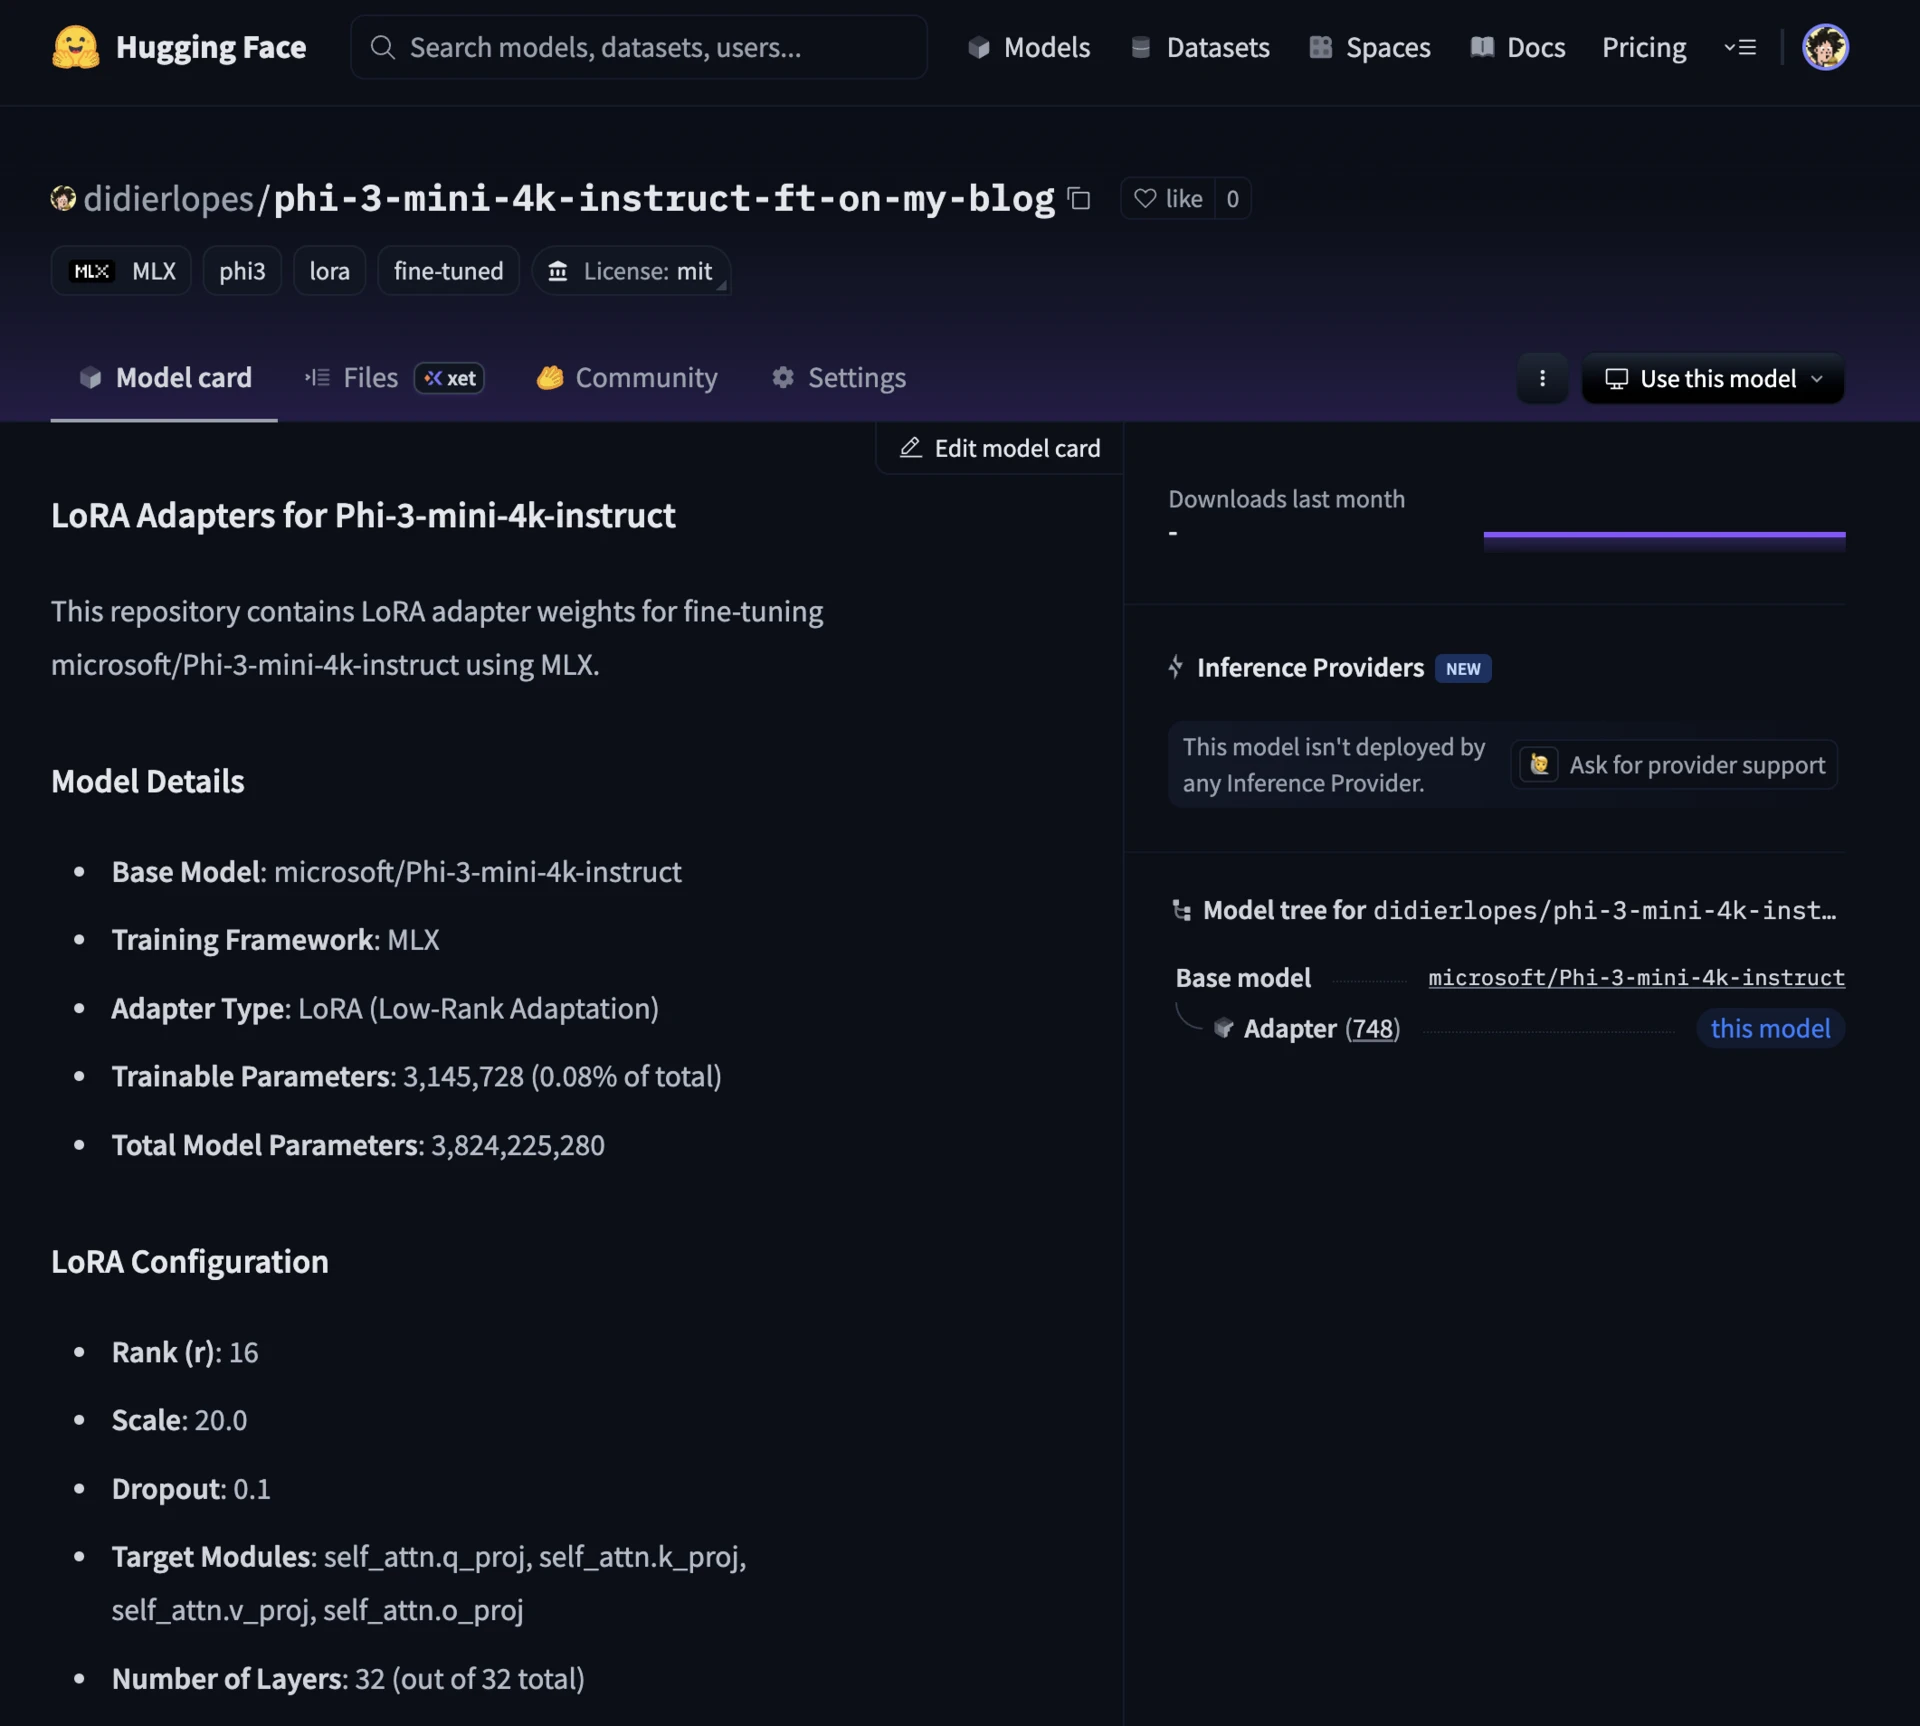1920x1726 pixels.
Task: Open the License: mit tag dropdown
Action: (631, 271)
